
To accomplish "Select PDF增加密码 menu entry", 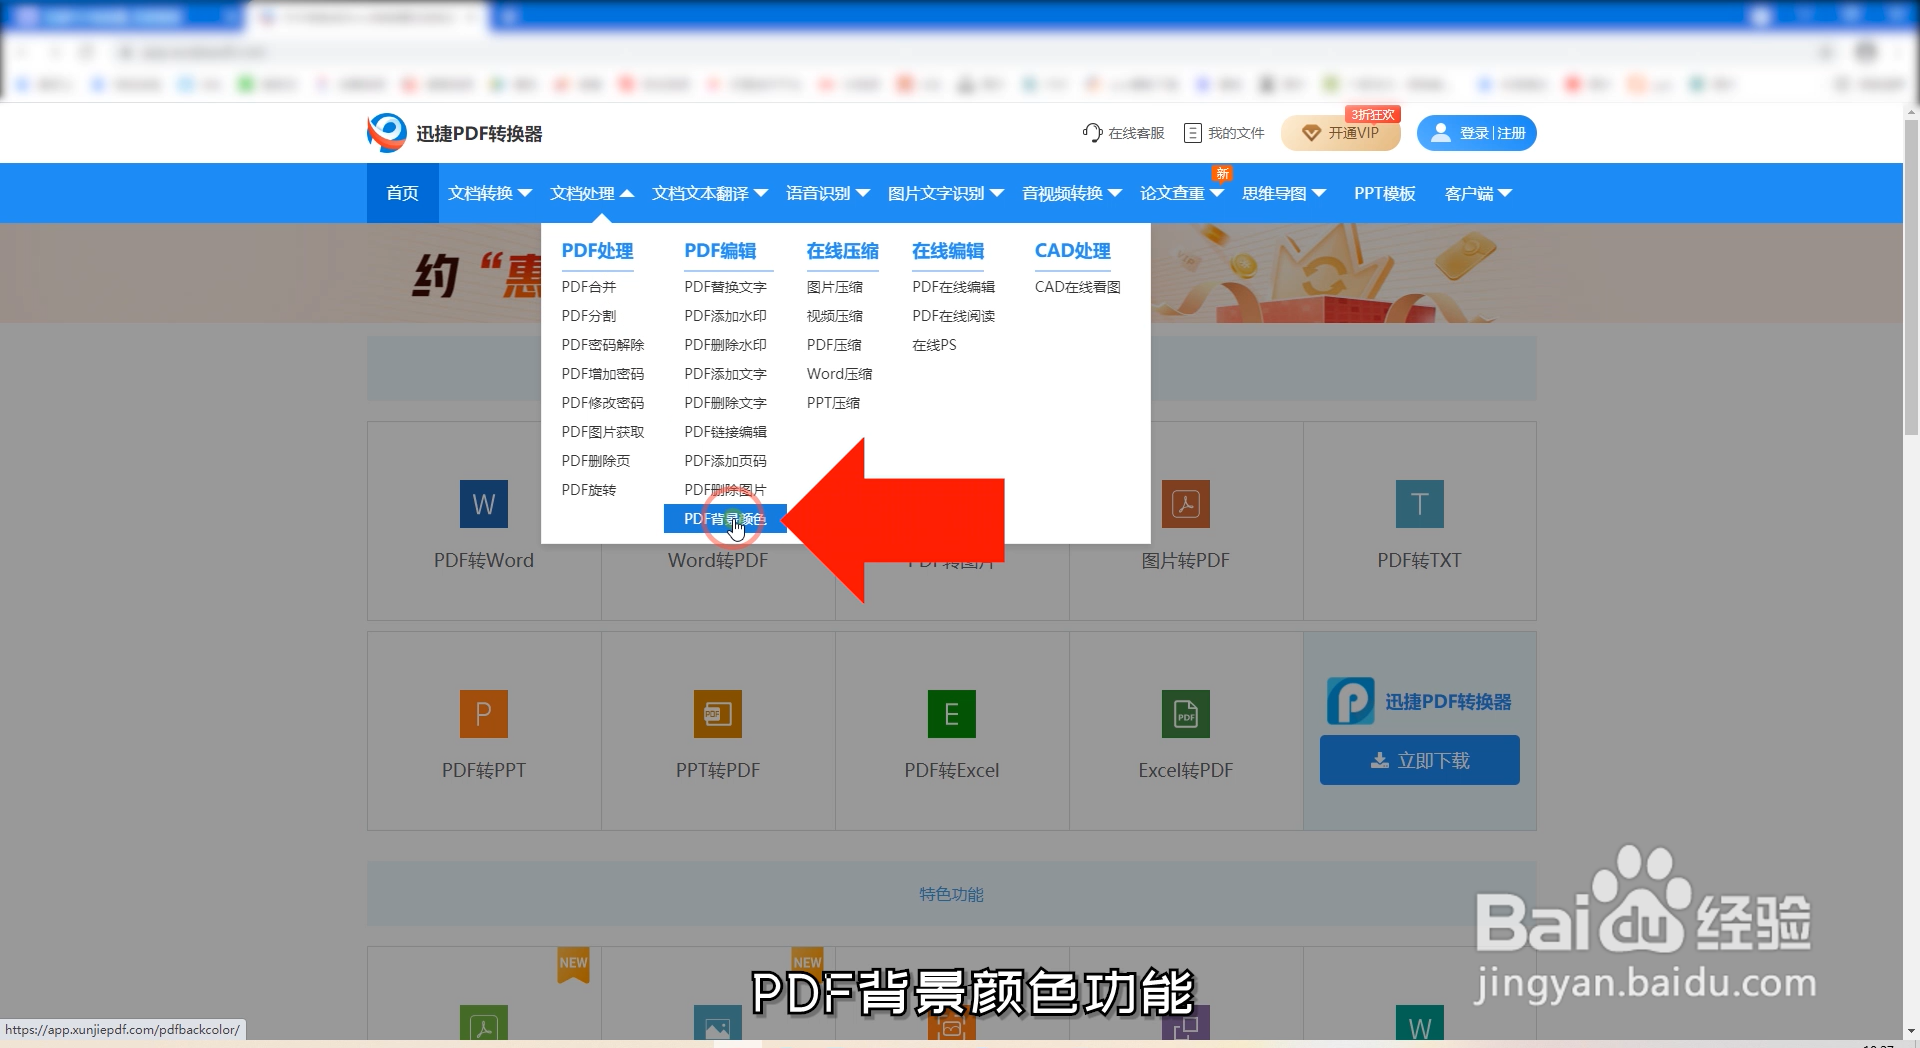I will [603, 374].
